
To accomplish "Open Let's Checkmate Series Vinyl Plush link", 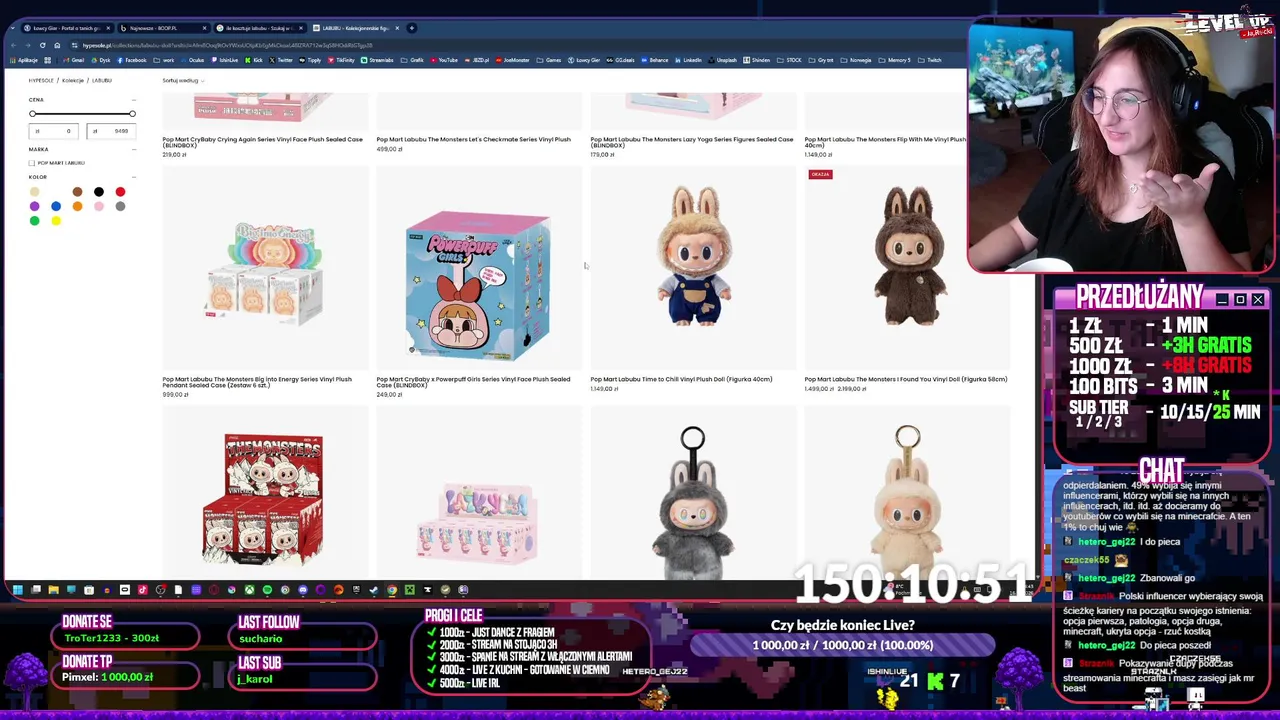I will click(x=473, y=139).
